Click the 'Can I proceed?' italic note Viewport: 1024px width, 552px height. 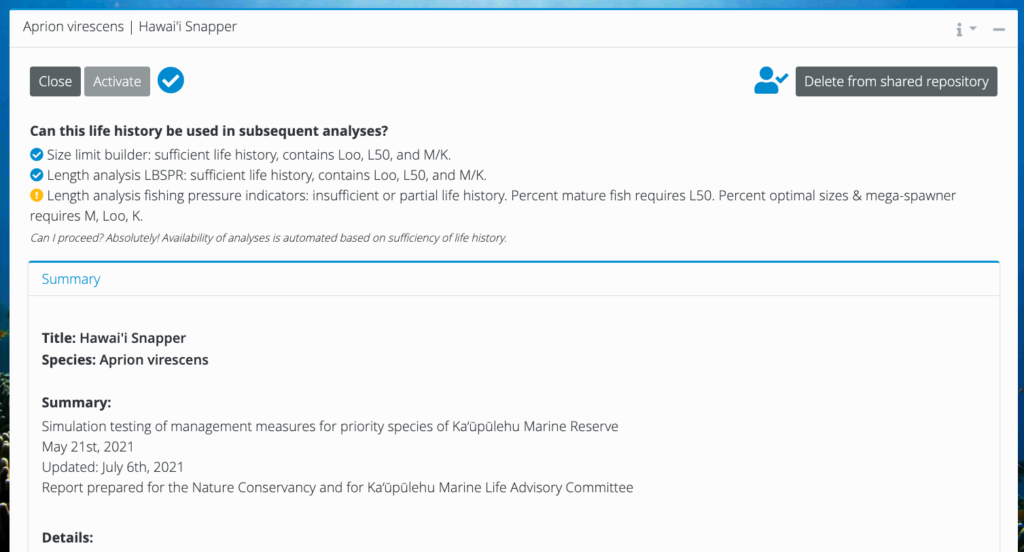point(268,238)
